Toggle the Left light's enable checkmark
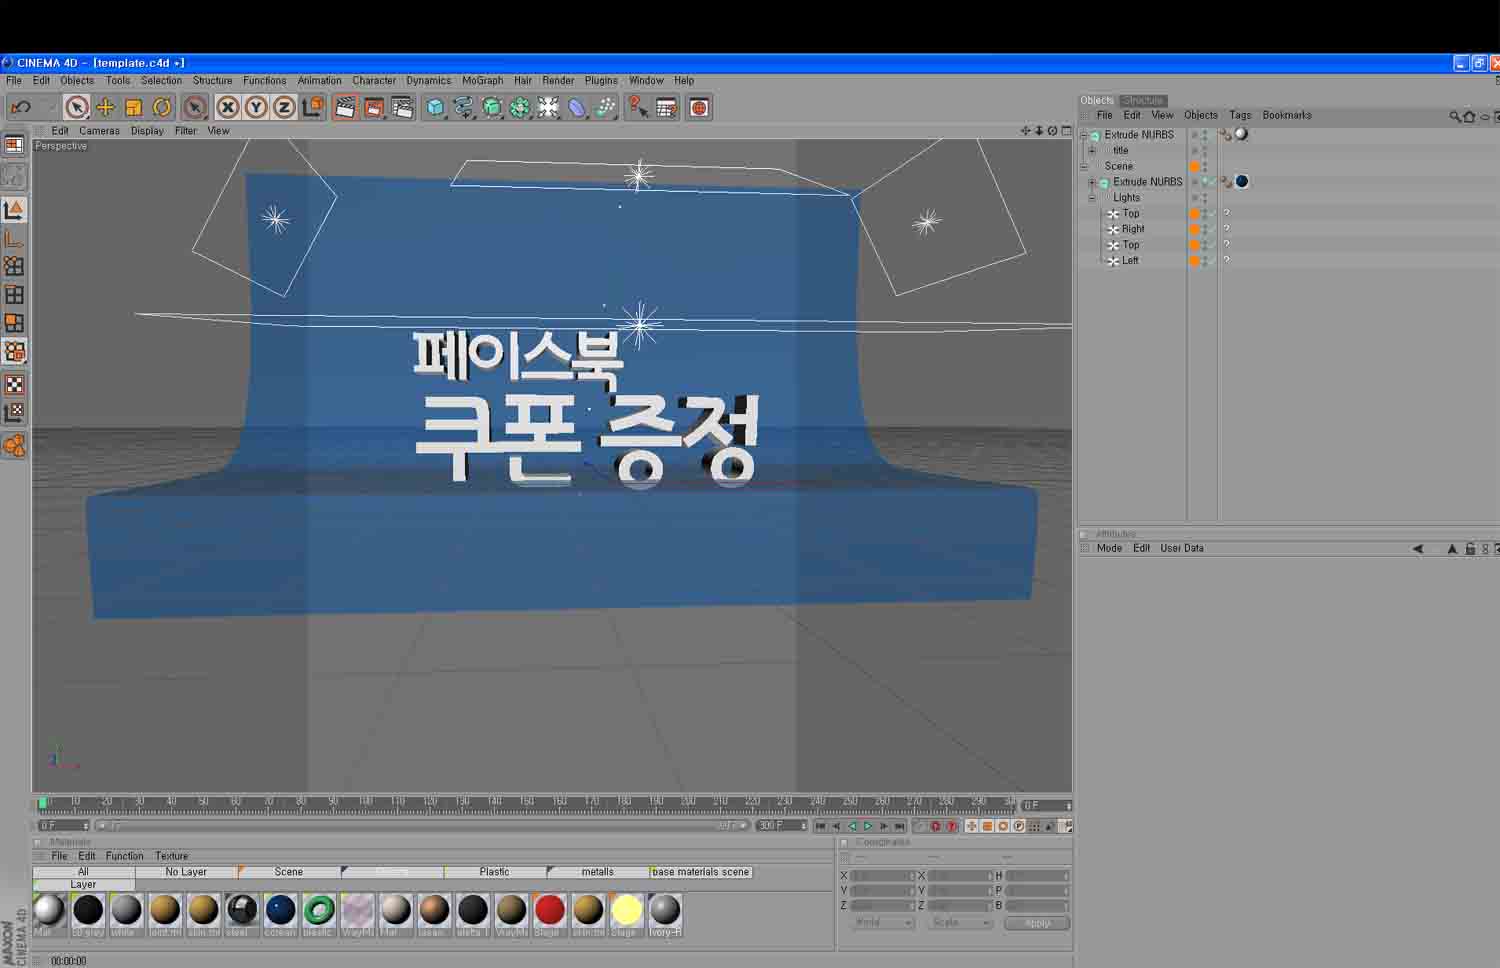1500x968 pixels. tap(1212, 260)
